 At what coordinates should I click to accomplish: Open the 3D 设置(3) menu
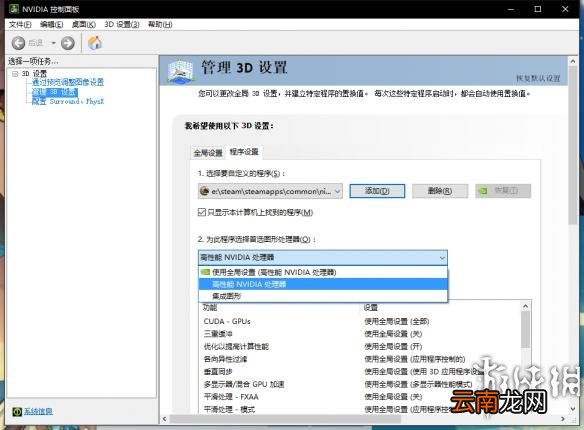[x=121, y=24]
